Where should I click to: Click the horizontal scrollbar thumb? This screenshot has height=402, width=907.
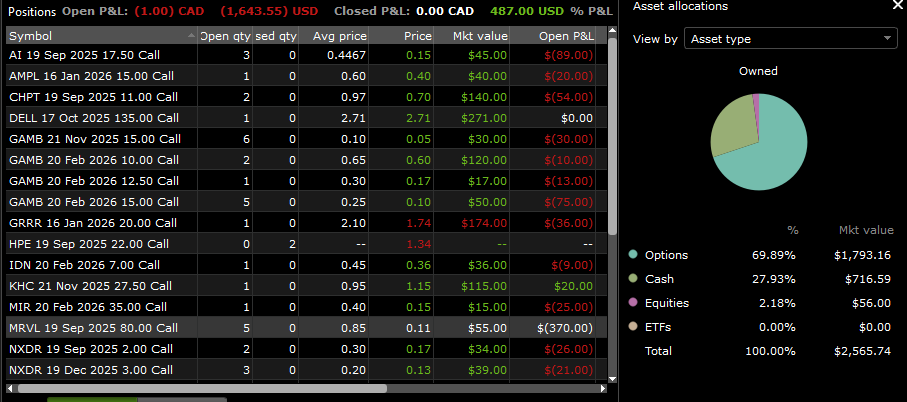202,389
